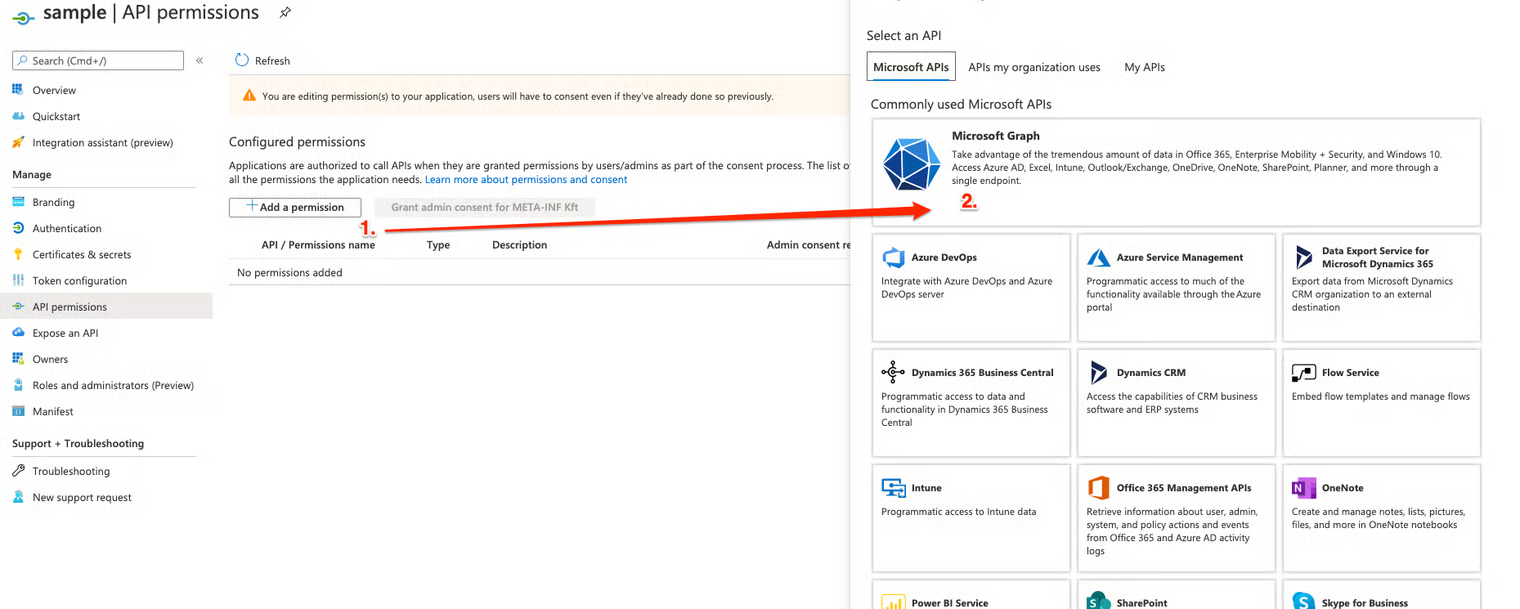1520x609 pixels.
Task: Click the Add a permission button
Action: [x=295, y=207]
